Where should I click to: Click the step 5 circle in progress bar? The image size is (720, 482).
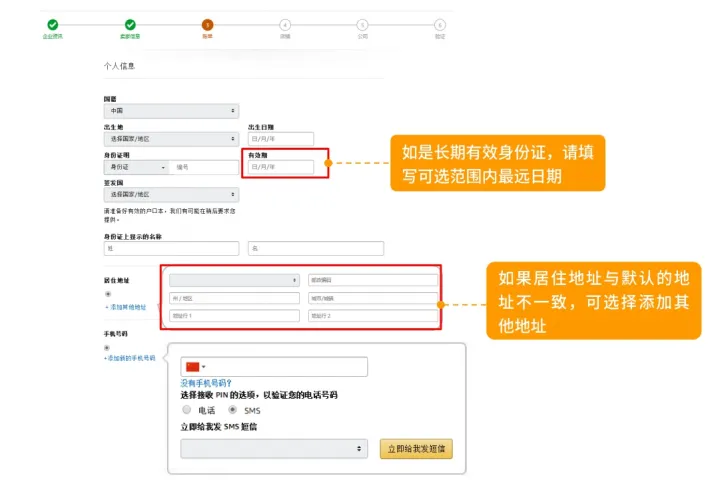click(x=362, y=25)
